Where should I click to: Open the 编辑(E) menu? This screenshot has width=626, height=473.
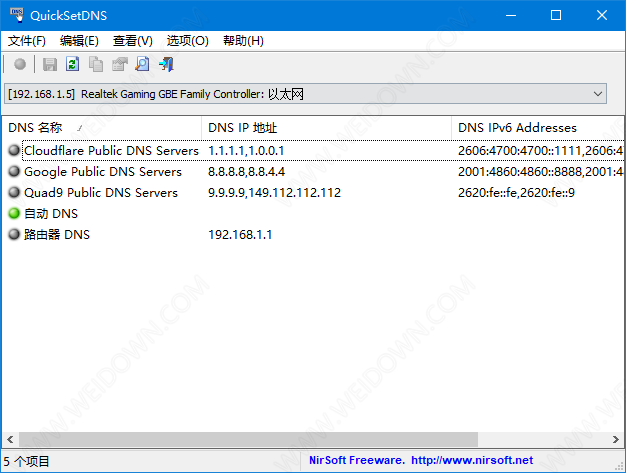point(79,41)
